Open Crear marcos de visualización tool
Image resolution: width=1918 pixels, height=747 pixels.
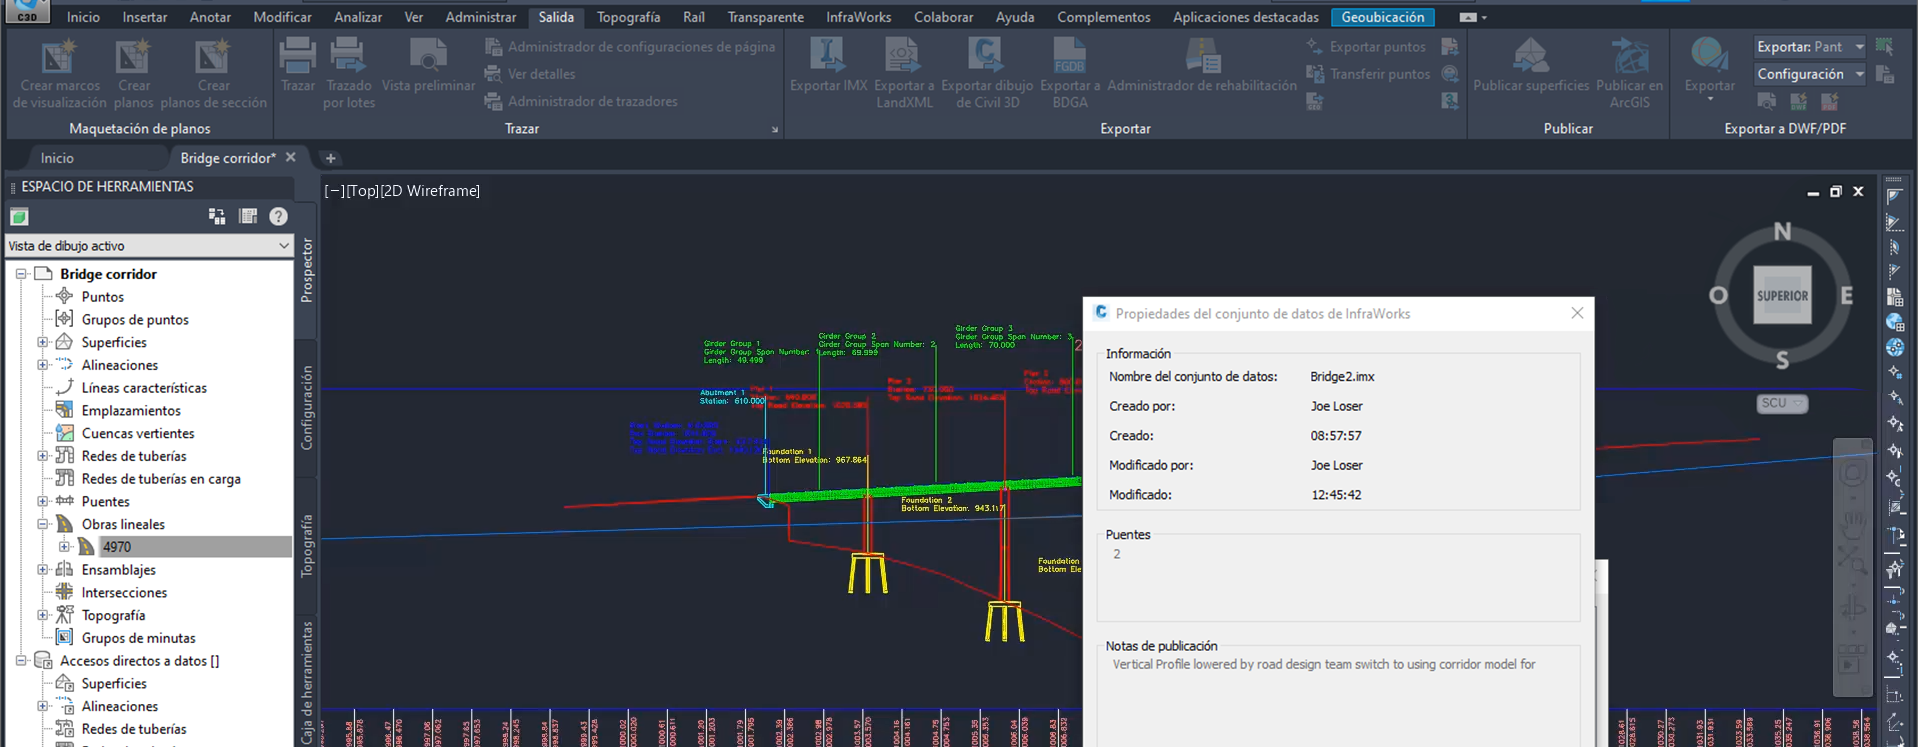tap(58, 58)
